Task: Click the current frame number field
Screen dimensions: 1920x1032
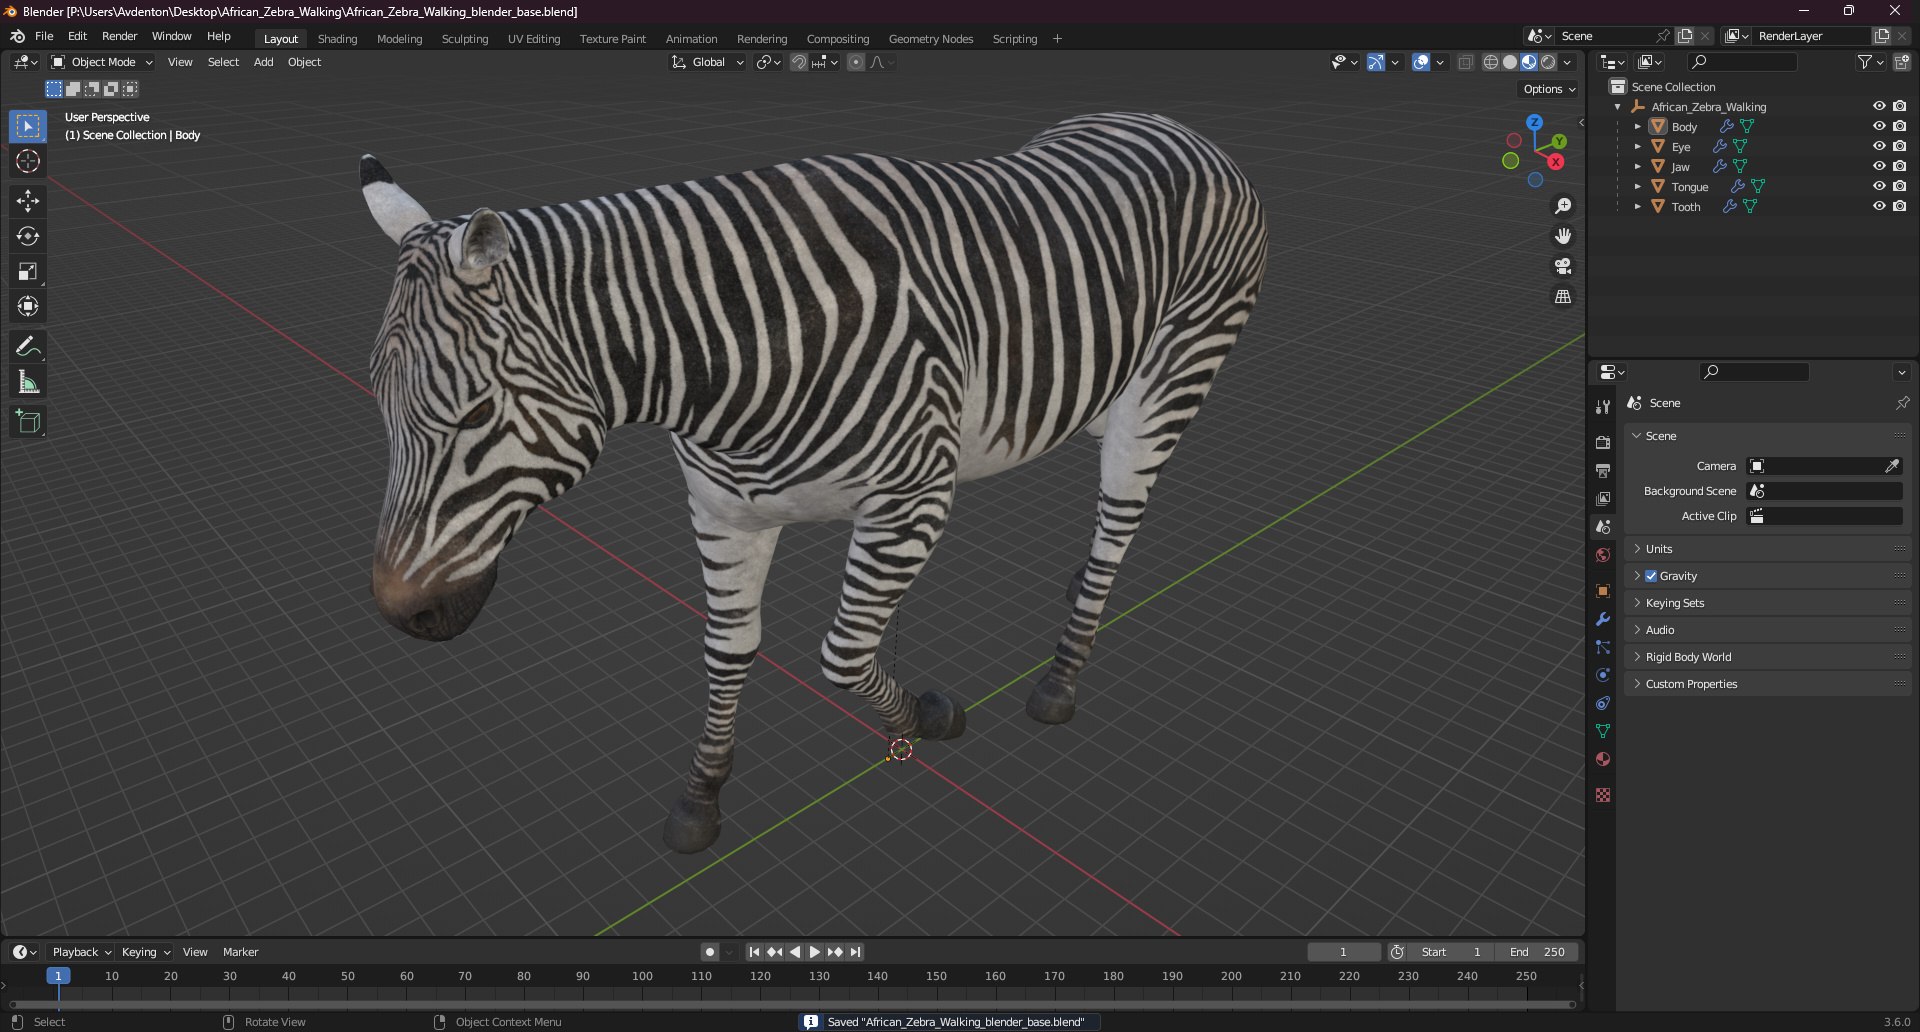Action: pyautogui.click(x=1343, y=952)
